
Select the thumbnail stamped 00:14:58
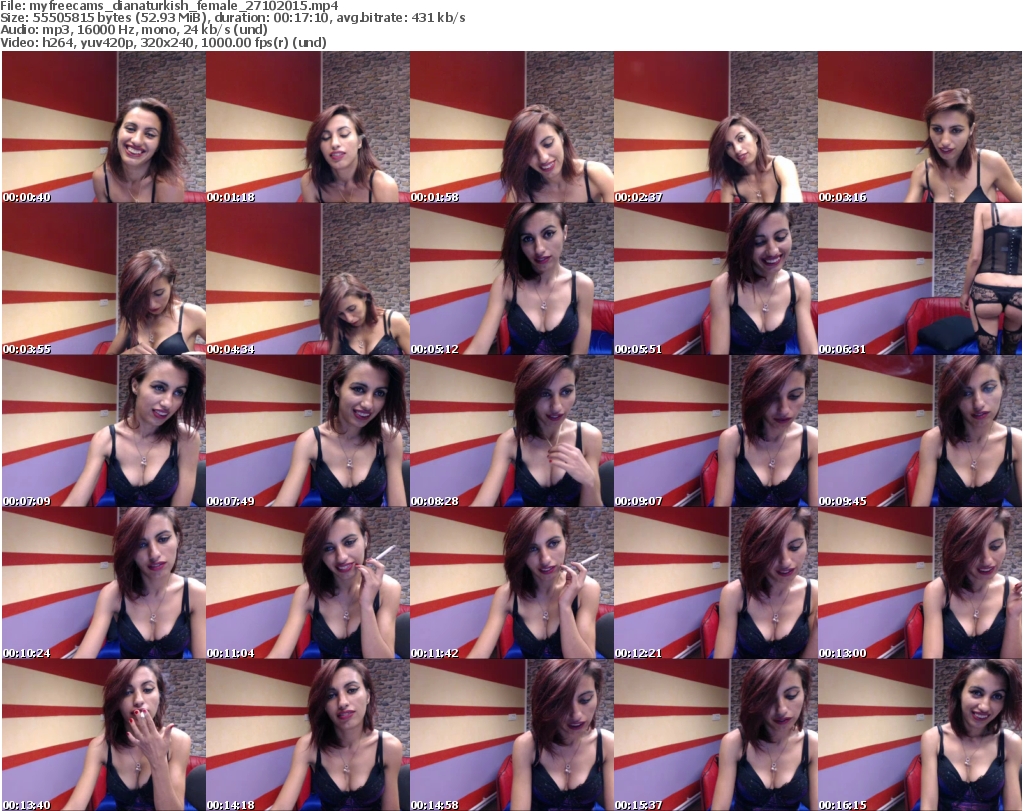[511, 735]
